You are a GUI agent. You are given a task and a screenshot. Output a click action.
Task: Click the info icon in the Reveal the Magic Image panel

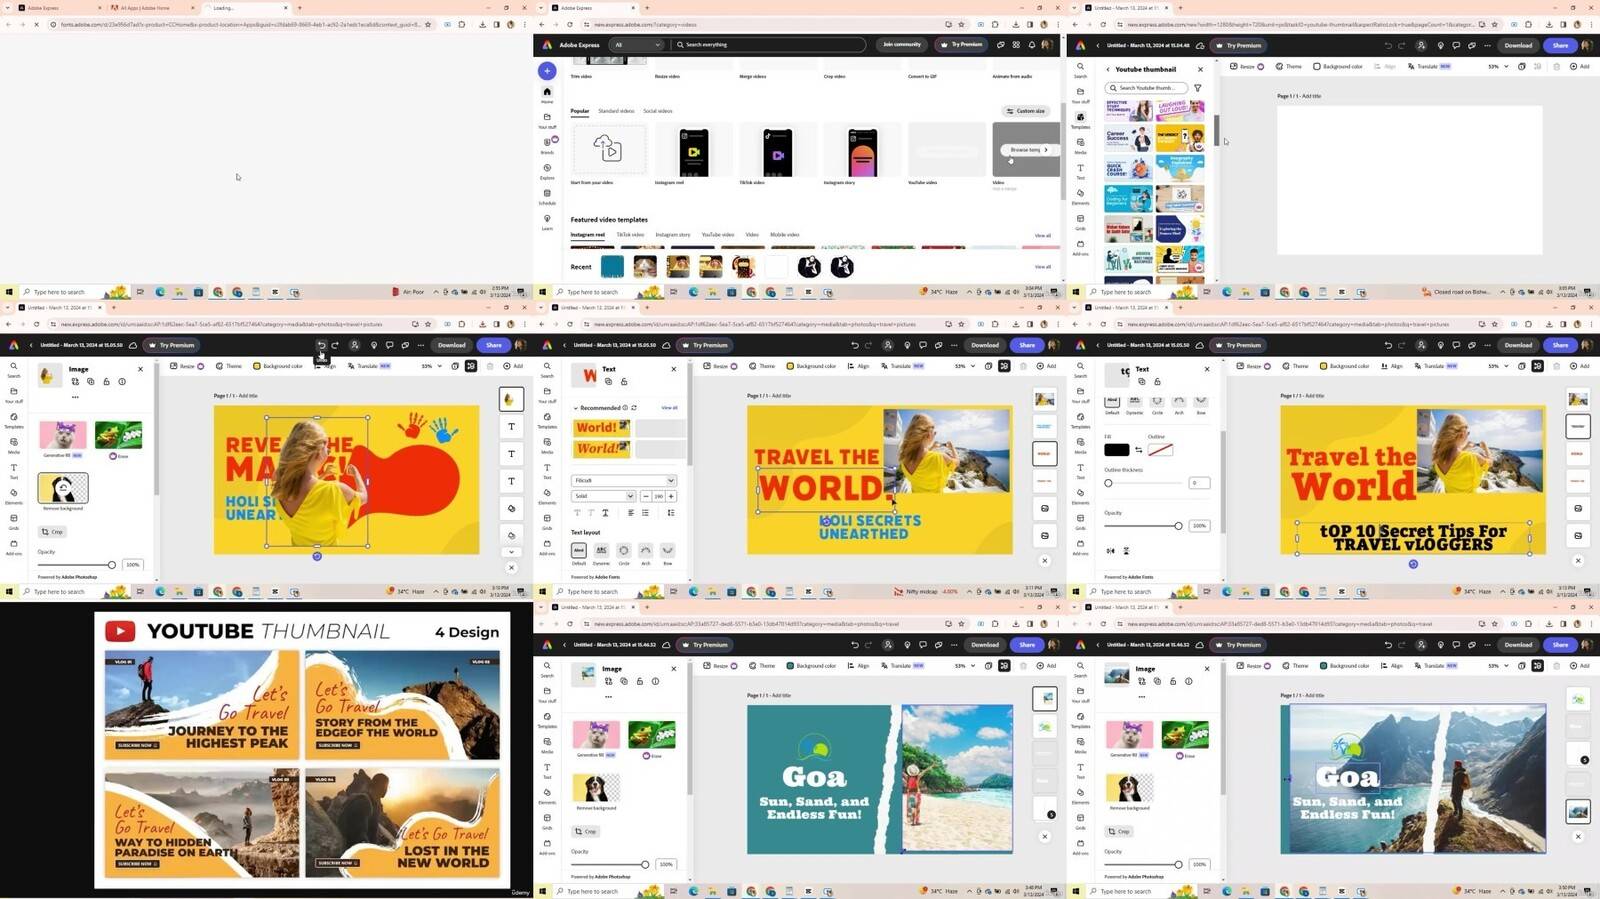[122, 381]
